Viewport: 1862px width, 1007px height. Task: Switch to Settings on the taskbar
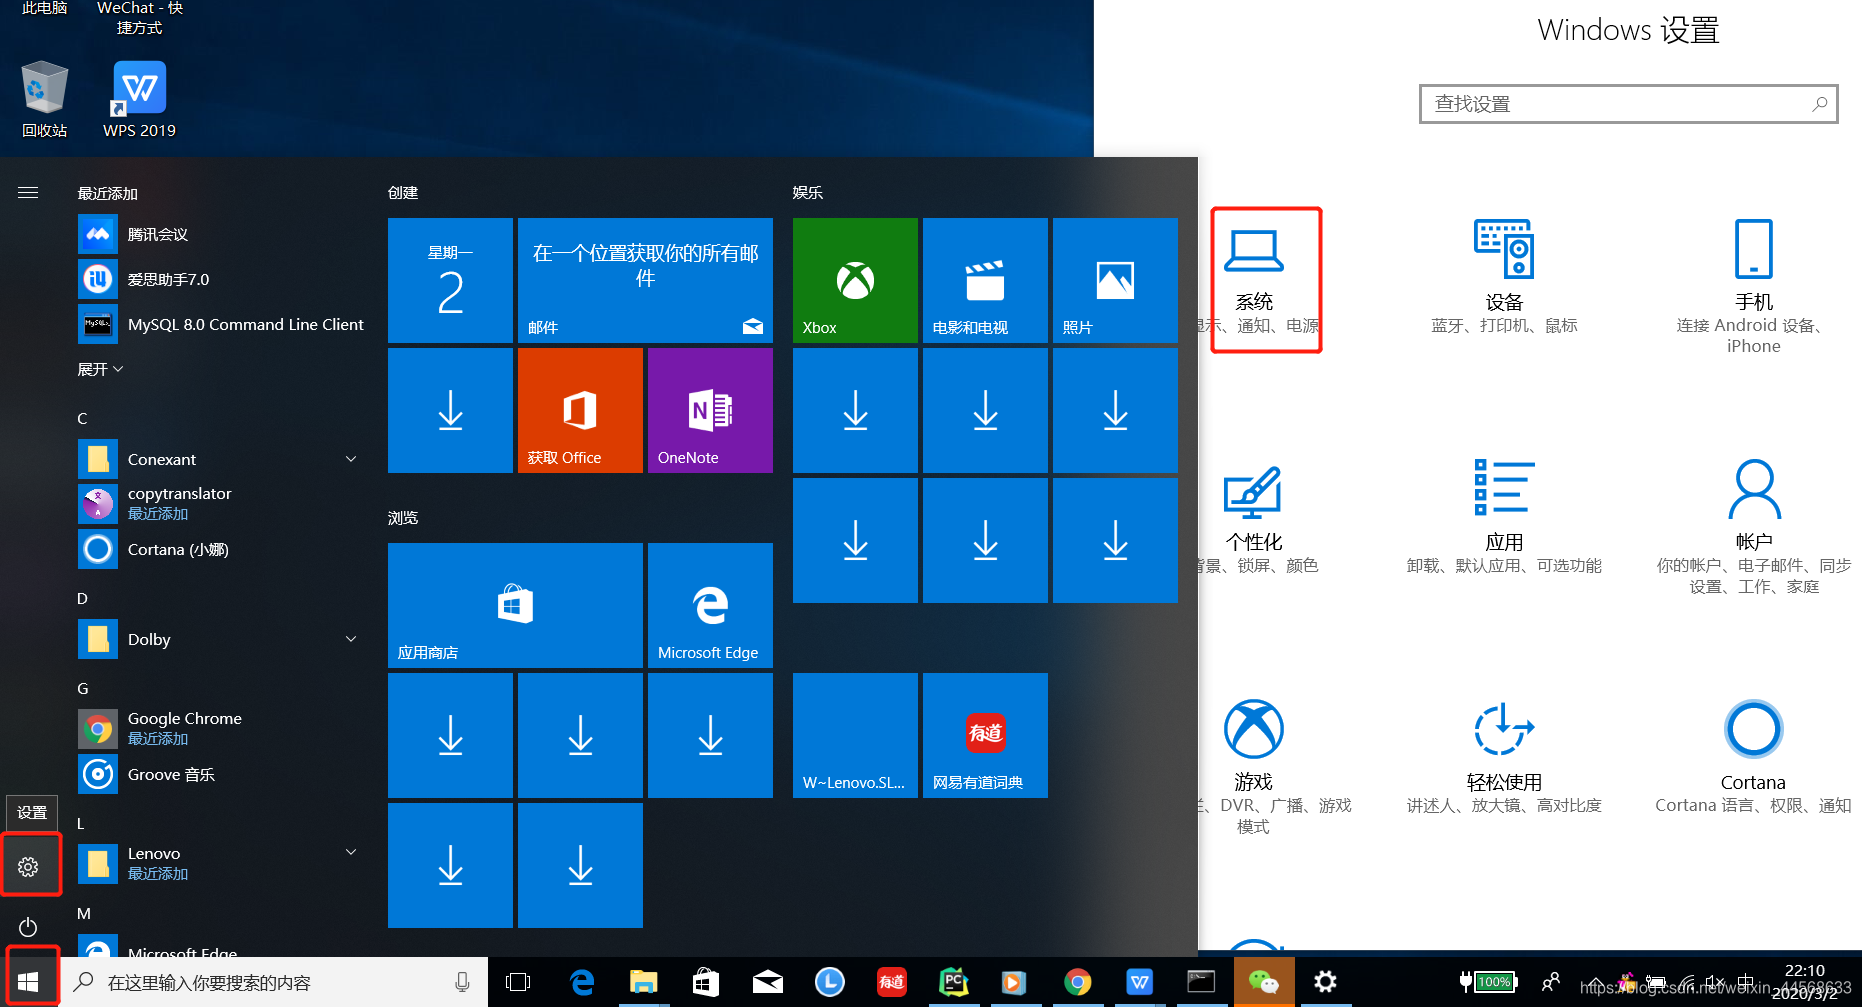pos(1325,982)
